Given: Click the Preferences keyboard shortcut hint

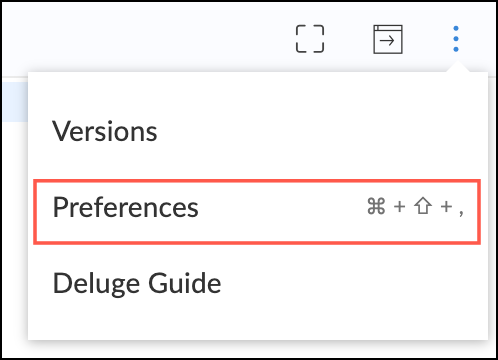Looking at the screenshot, I should click(415, 207).
